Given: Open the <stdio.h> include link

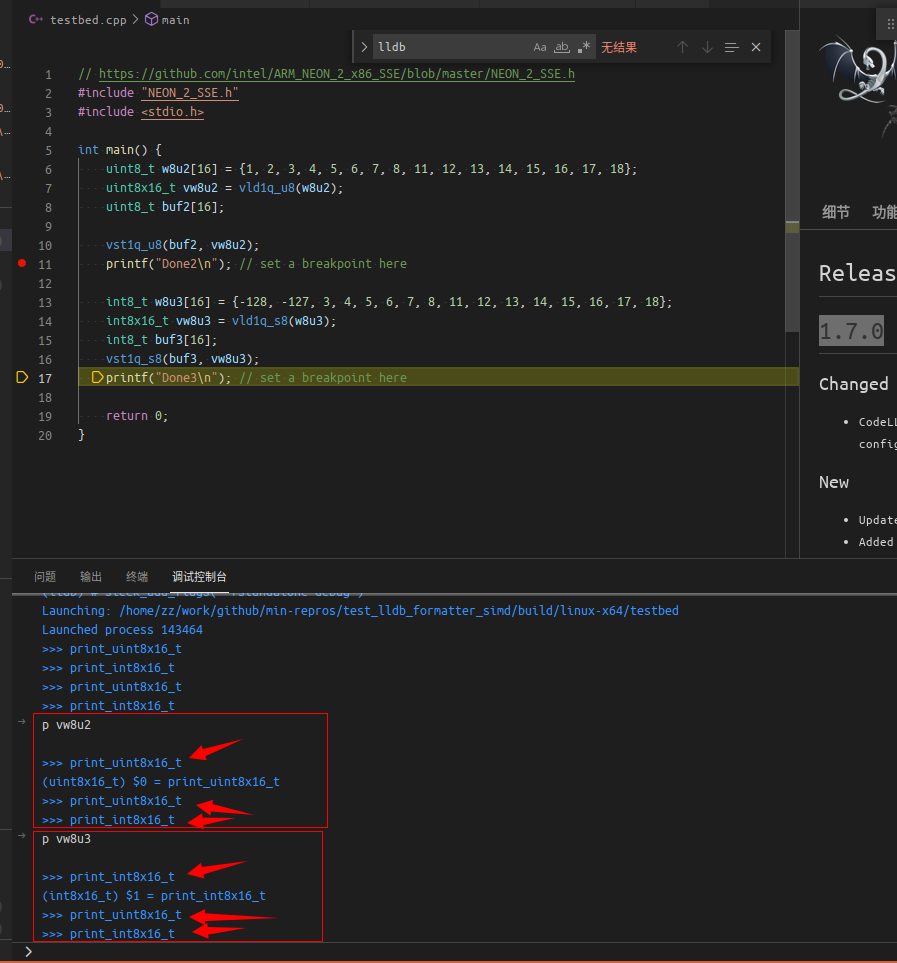Looking at the screenshot, I should point(173,112).
